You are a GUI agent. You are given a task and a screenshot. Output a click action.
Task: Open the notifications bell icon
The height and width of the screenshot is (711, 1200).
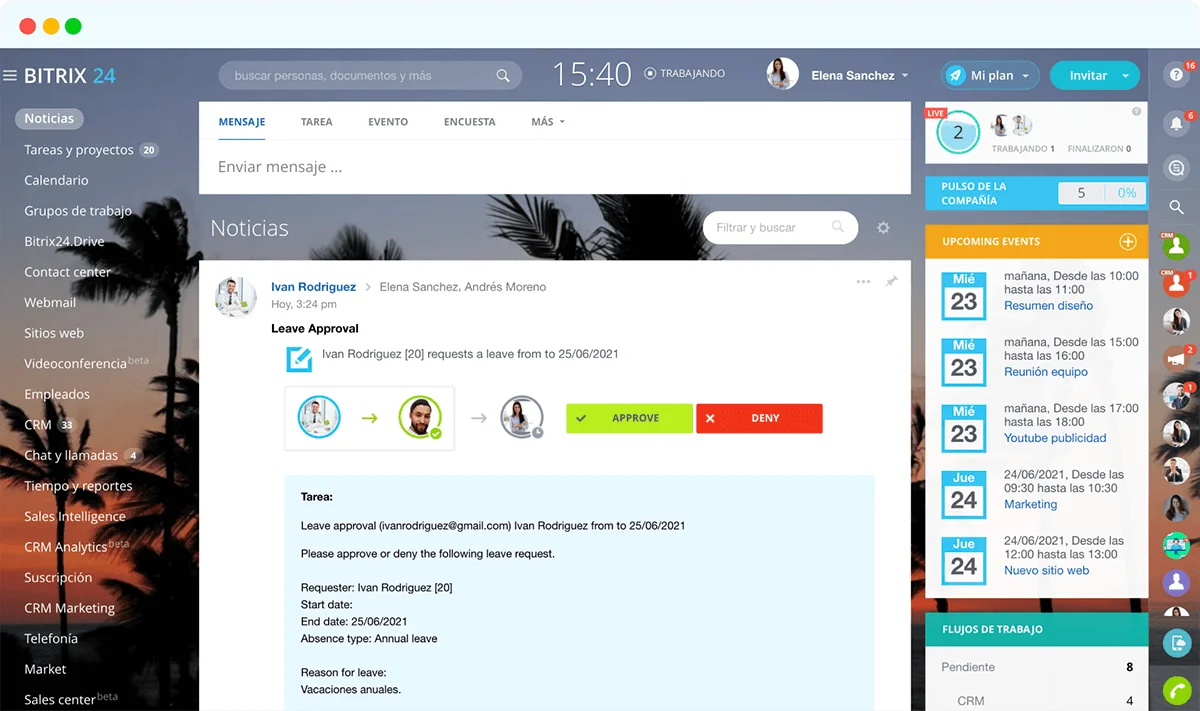click(1176, 124)
